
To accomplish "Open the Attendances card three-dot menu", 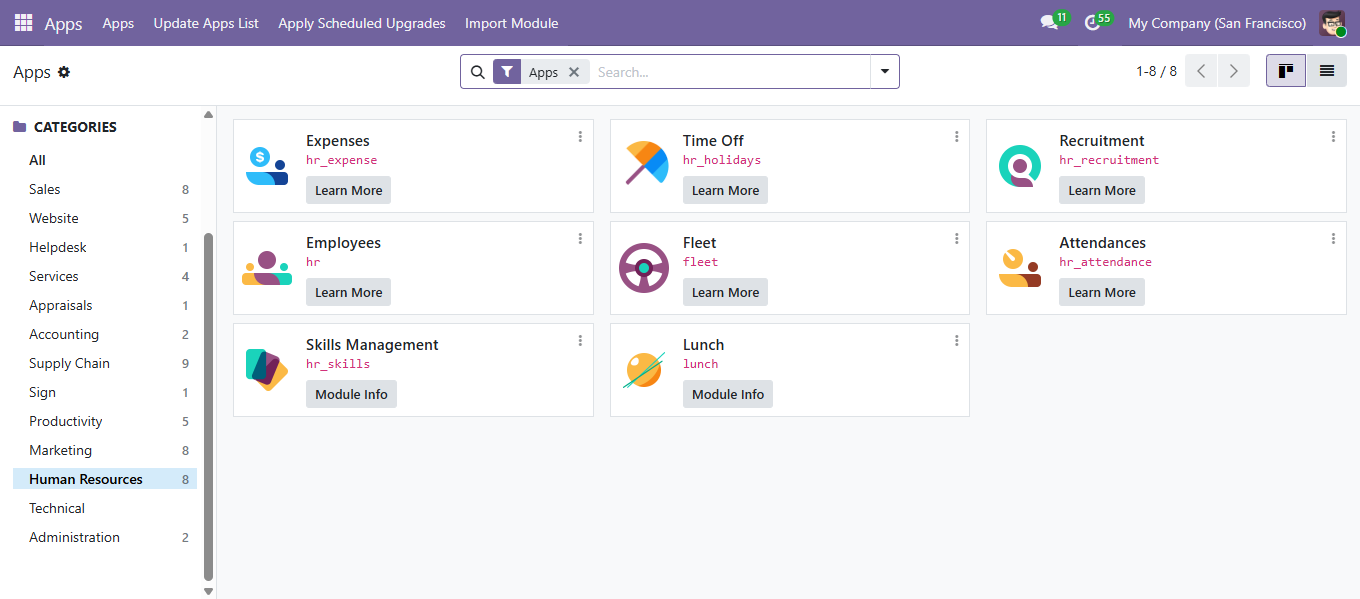I will [x=1333, y=239].
